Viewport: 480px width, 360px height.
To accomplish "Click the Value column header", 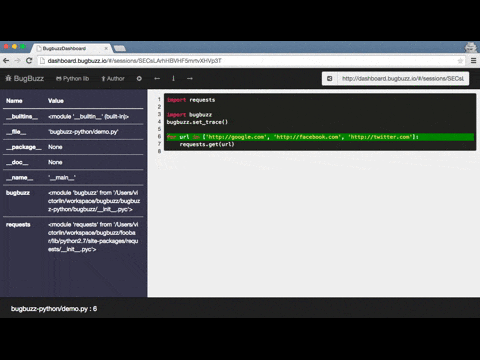I will (x=56, y=101).
